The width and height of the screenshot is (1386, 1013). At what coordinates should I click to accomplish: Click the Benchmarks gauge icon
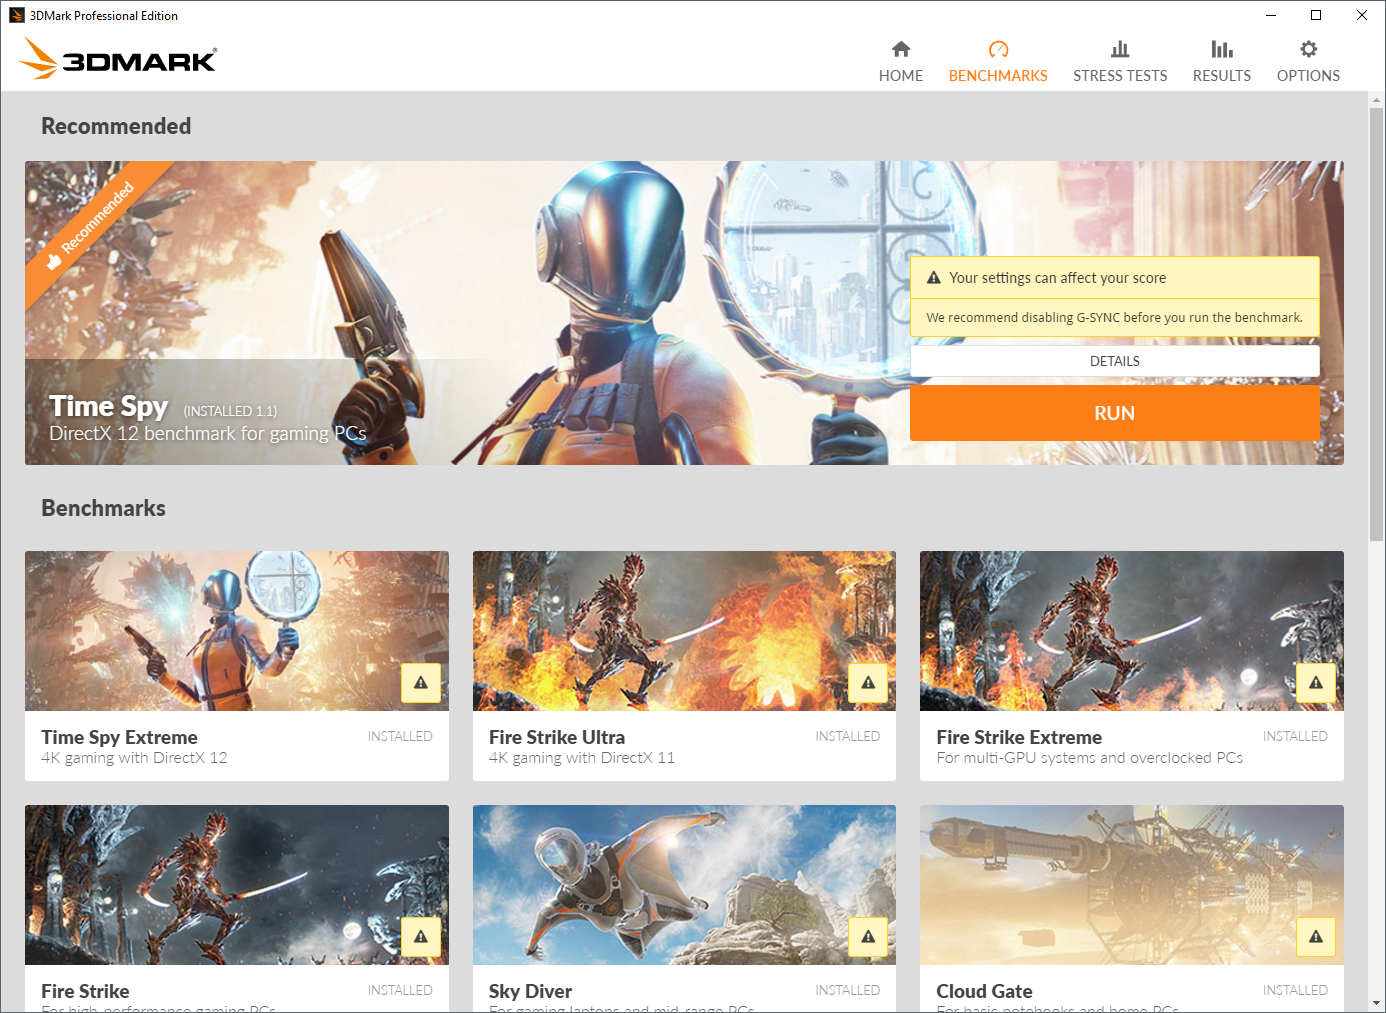point(998,49)
